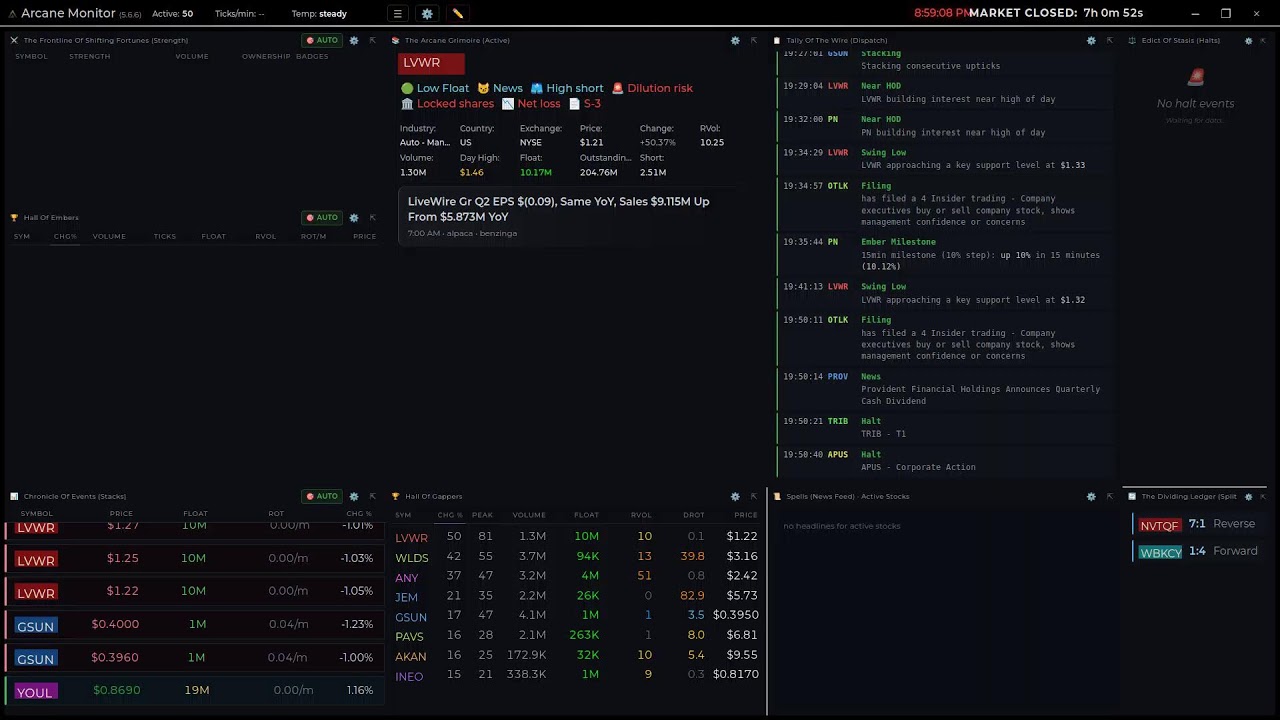
Task: Pop out the Spells News Feed panel
Action: [x=1109, y=496]
